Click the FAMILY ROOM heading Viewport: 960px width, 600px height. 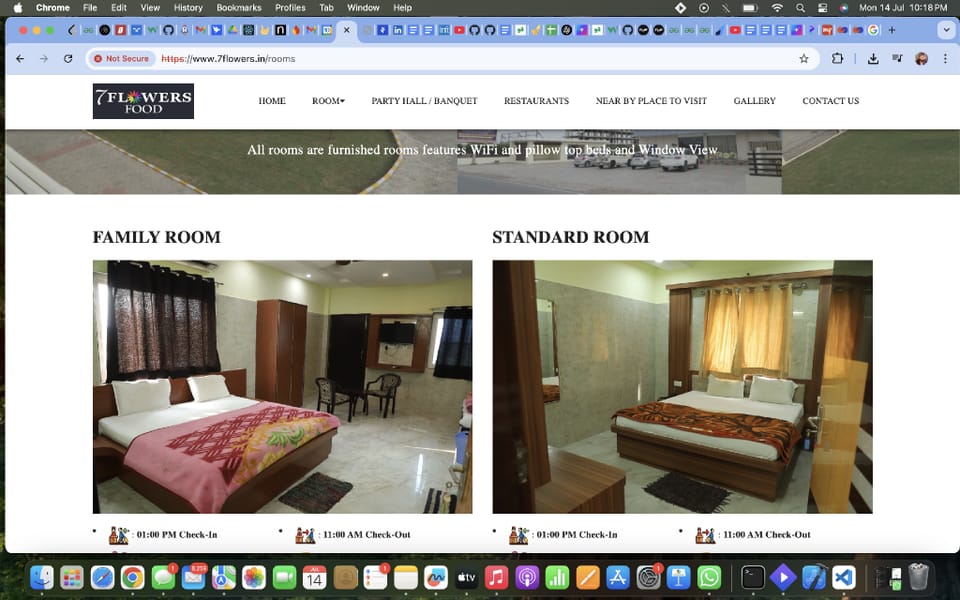point(157,238)
